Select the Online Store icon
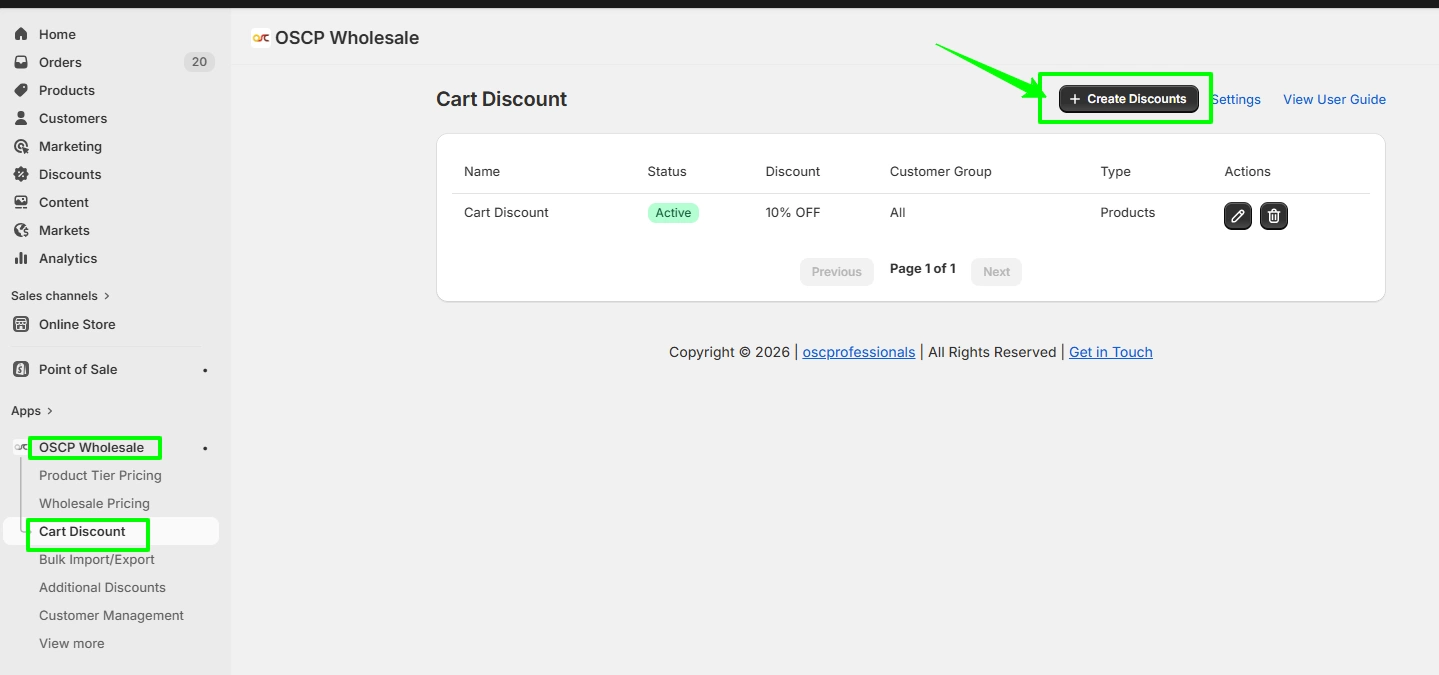The image size is (1439, 675). [21, 324]
